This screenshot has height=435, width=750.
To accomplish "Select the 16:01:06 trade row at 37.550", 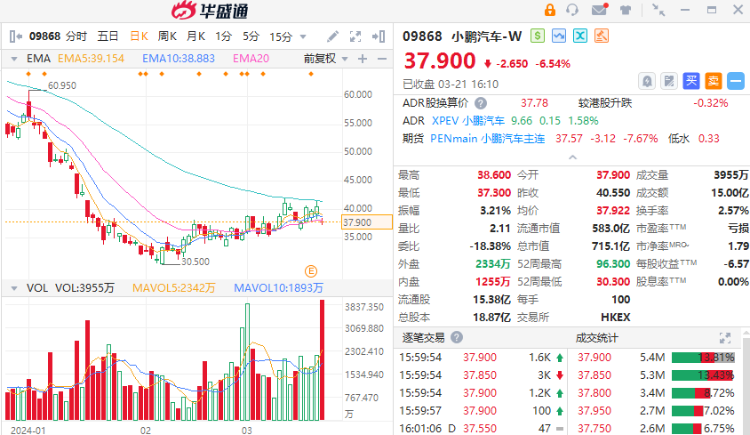I will tap(483, 428).
